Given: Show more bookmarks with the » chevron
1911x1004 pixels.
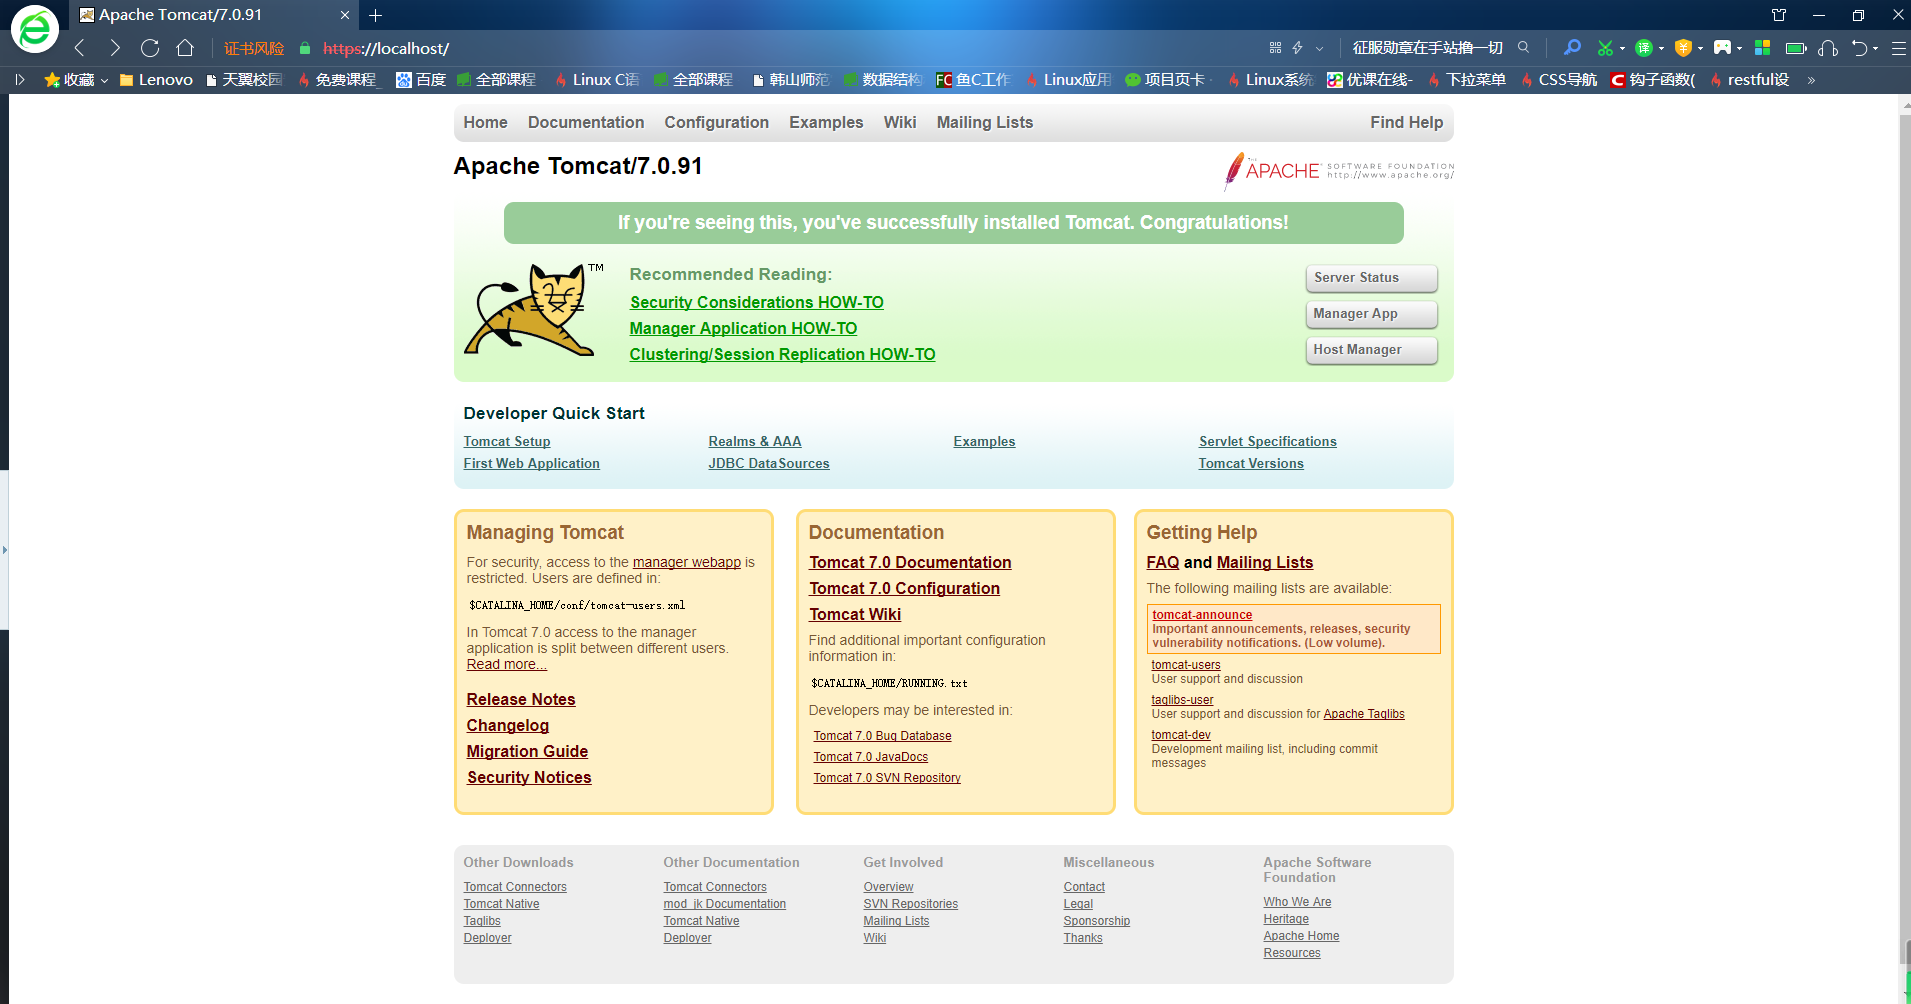Looking at the screenshot, I should 1811,80.
